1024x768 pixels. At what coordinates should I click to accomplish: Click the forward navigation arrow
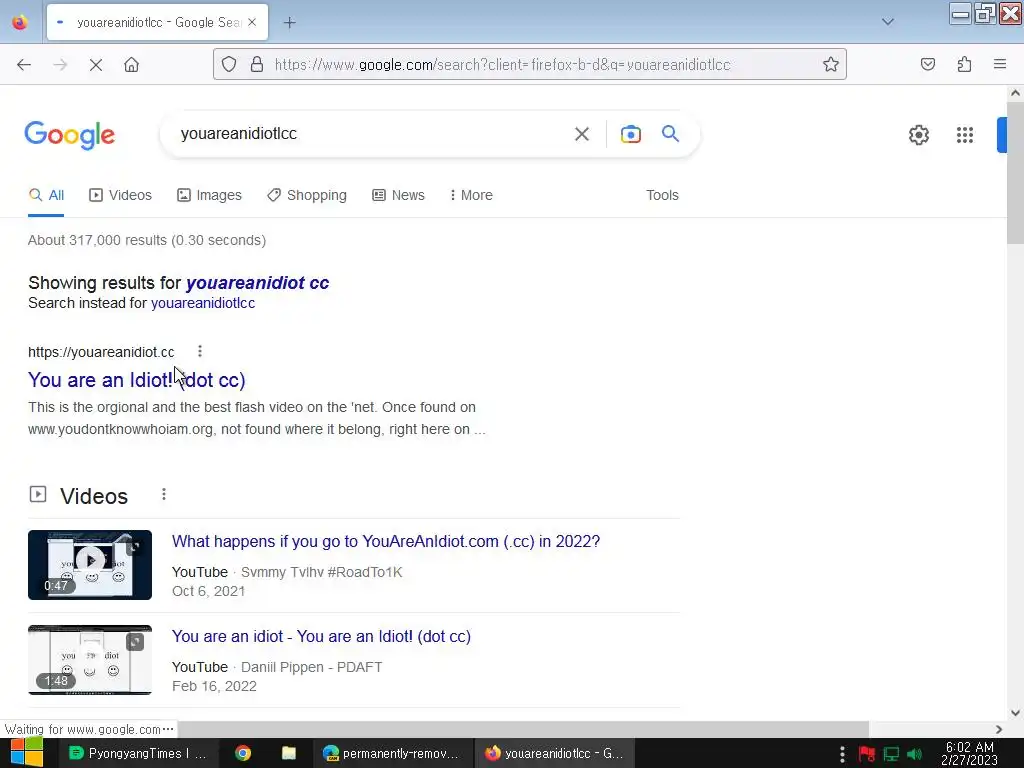[60, 65]
